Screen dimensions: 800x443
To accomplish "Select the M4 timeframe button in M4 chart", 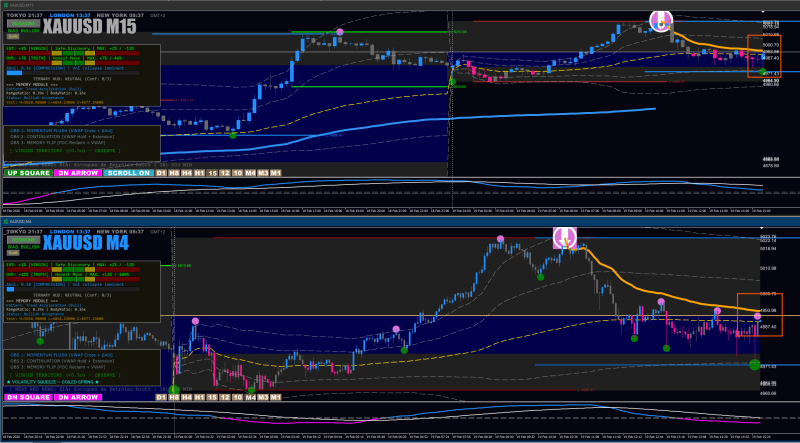I will (251, 397).
